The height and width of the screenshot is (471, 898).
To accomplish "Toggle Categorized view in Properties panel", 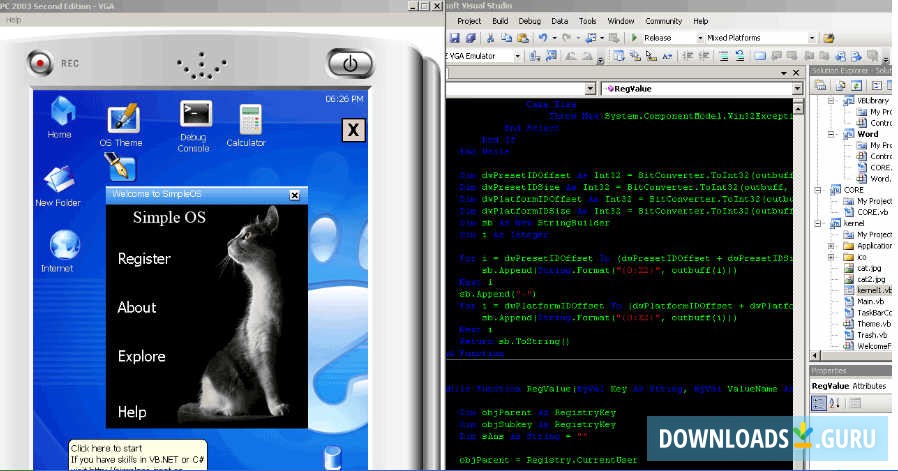I will pos(818,403).
